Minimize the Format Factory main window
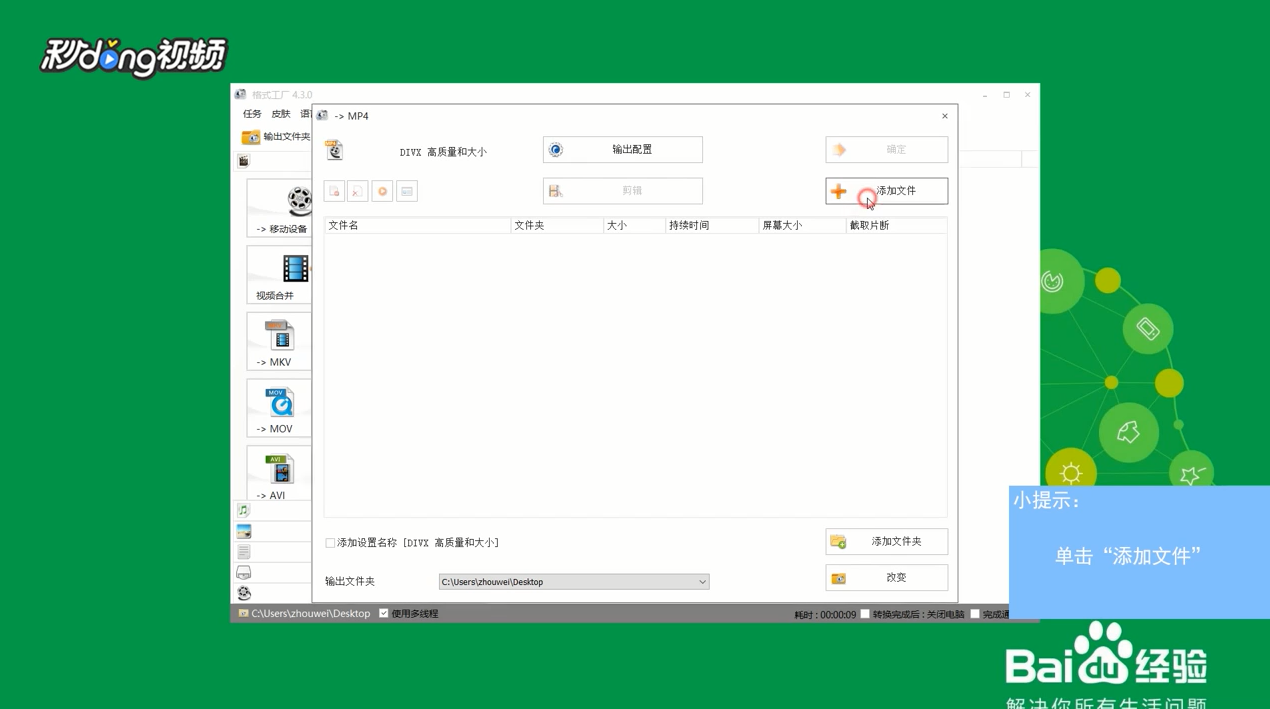The width and height of the screenshot is (1270, 709). (985, 95)
